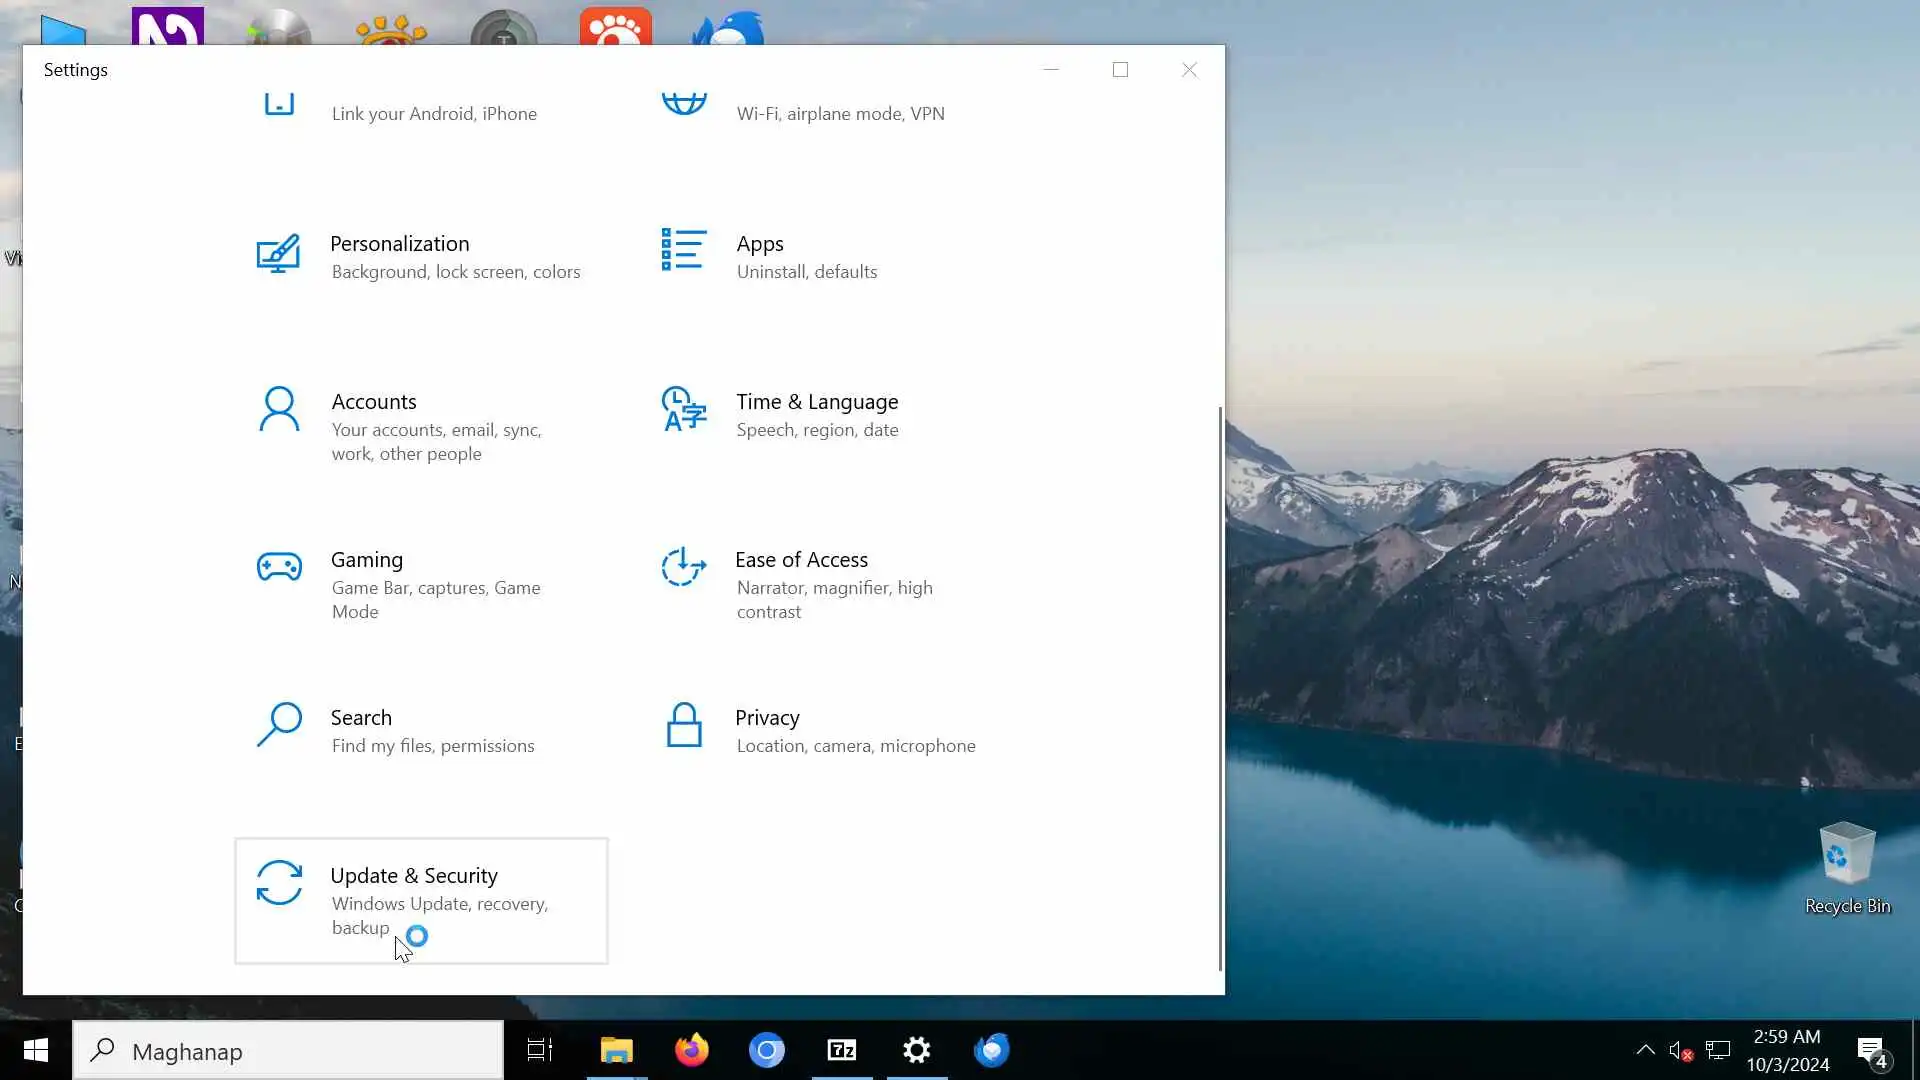Open the Personalization settings icon
Viewport: 1920px width, 1080px height.
click(x=278, y=254)
